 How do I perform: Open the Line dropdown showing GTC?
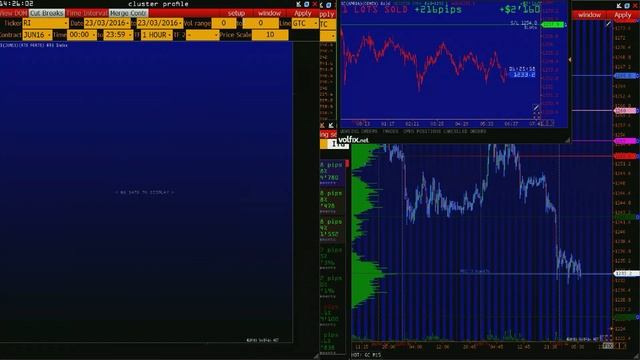(305, 23)
